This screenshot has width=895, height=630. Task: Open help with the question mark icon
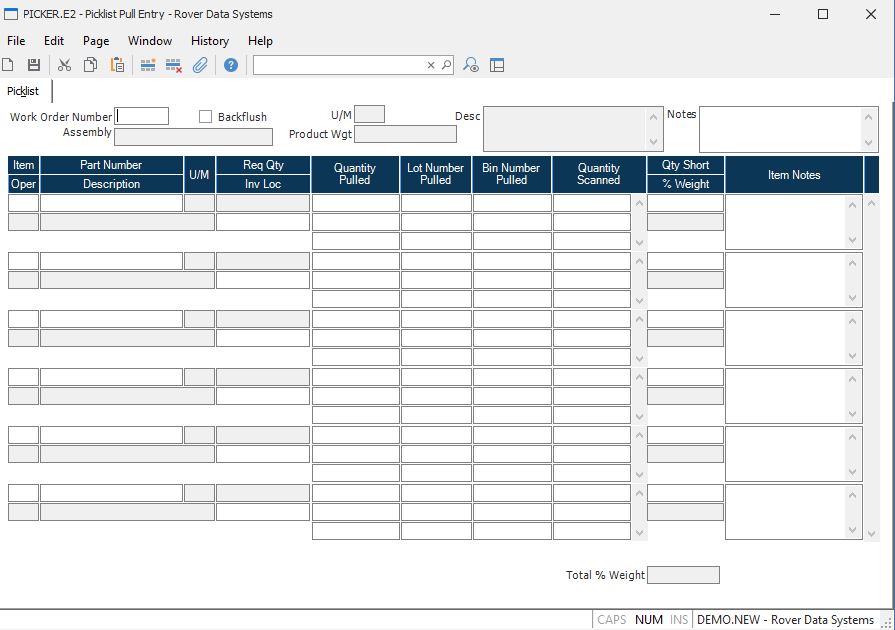(x=231, y=65)
